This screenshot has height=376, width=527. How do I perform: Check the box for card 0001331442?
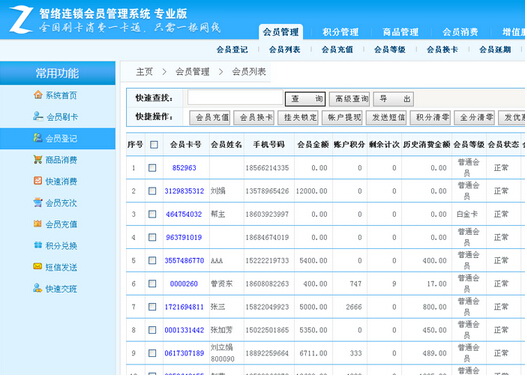point(152,330)
